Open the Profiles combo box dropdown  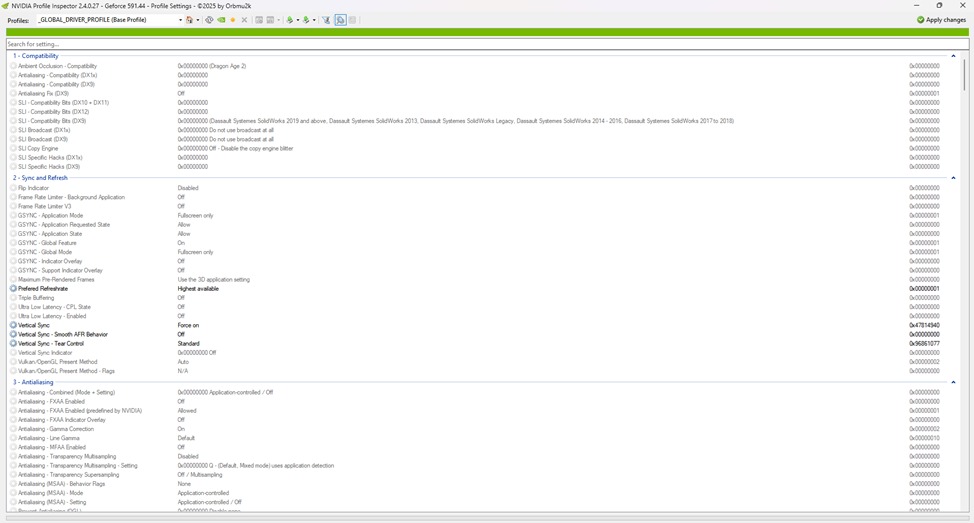click(180, 20)
